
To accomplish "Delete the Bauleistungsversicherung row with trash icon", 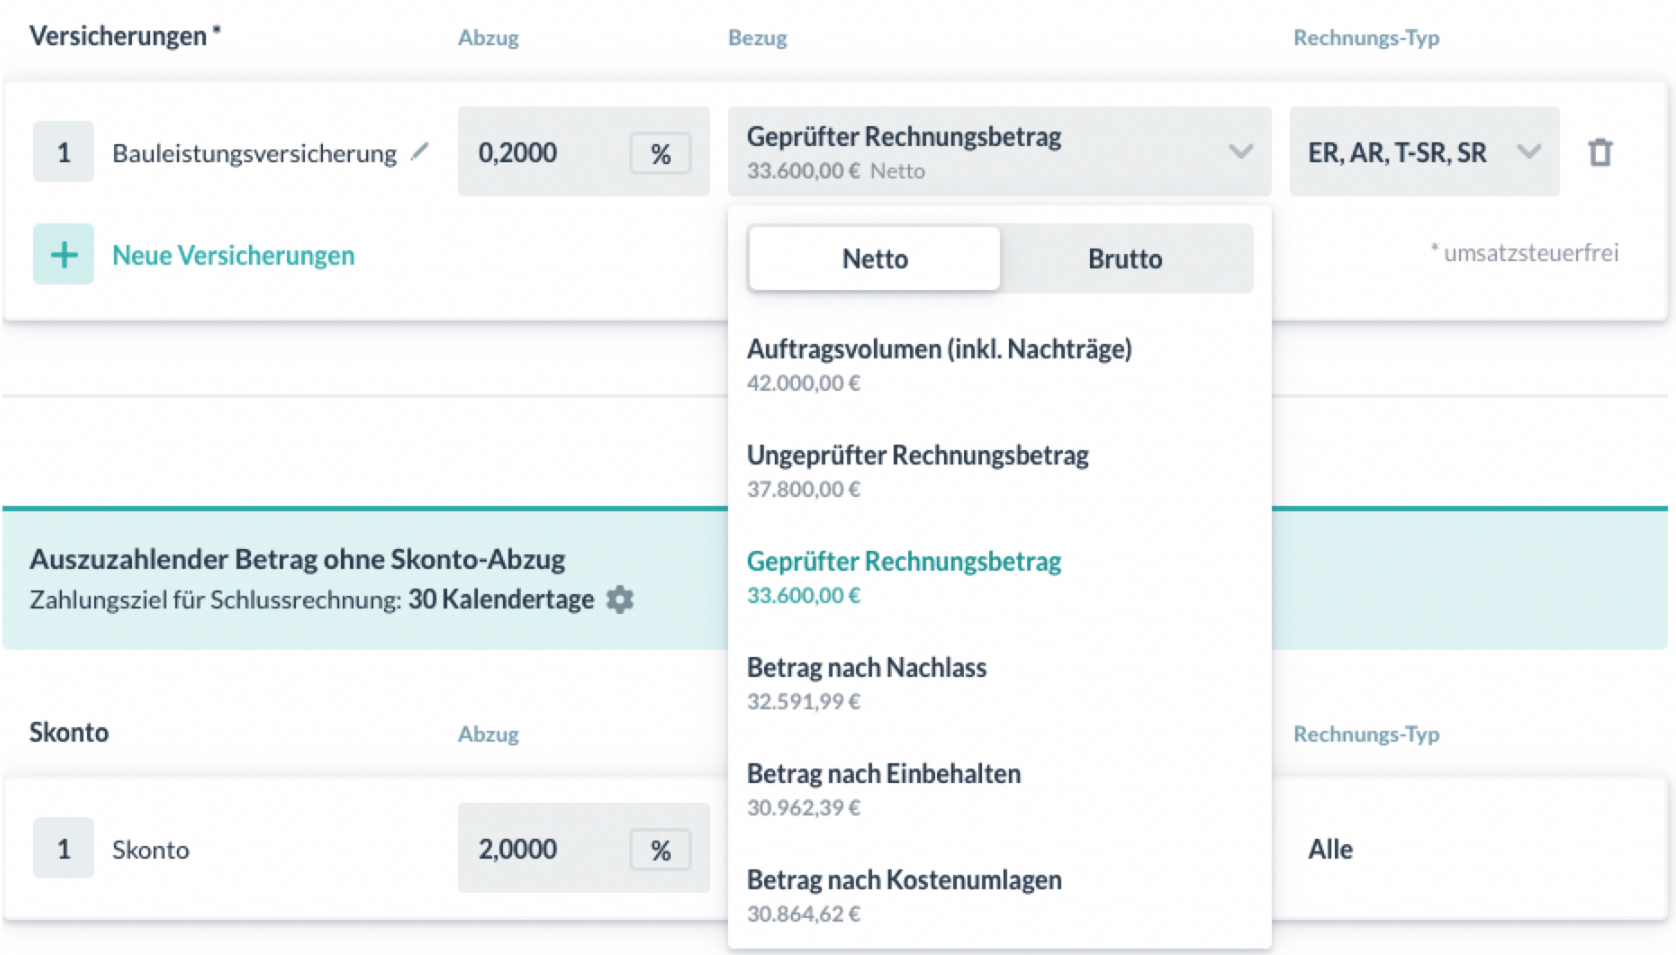I will (1600, 152).
